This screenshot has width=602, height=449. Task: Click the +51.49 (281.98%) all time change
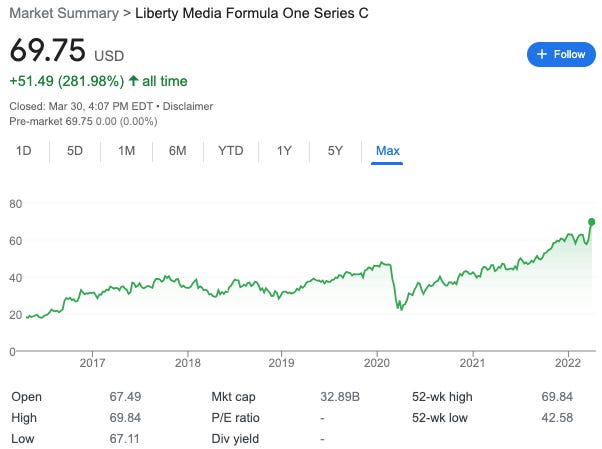click(x=98, y=81)
